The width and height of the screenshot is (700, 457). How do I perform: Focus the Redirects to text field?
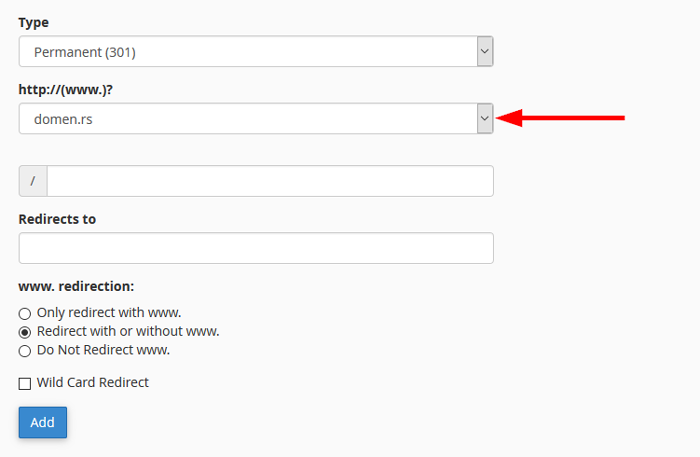pos(256,248)
